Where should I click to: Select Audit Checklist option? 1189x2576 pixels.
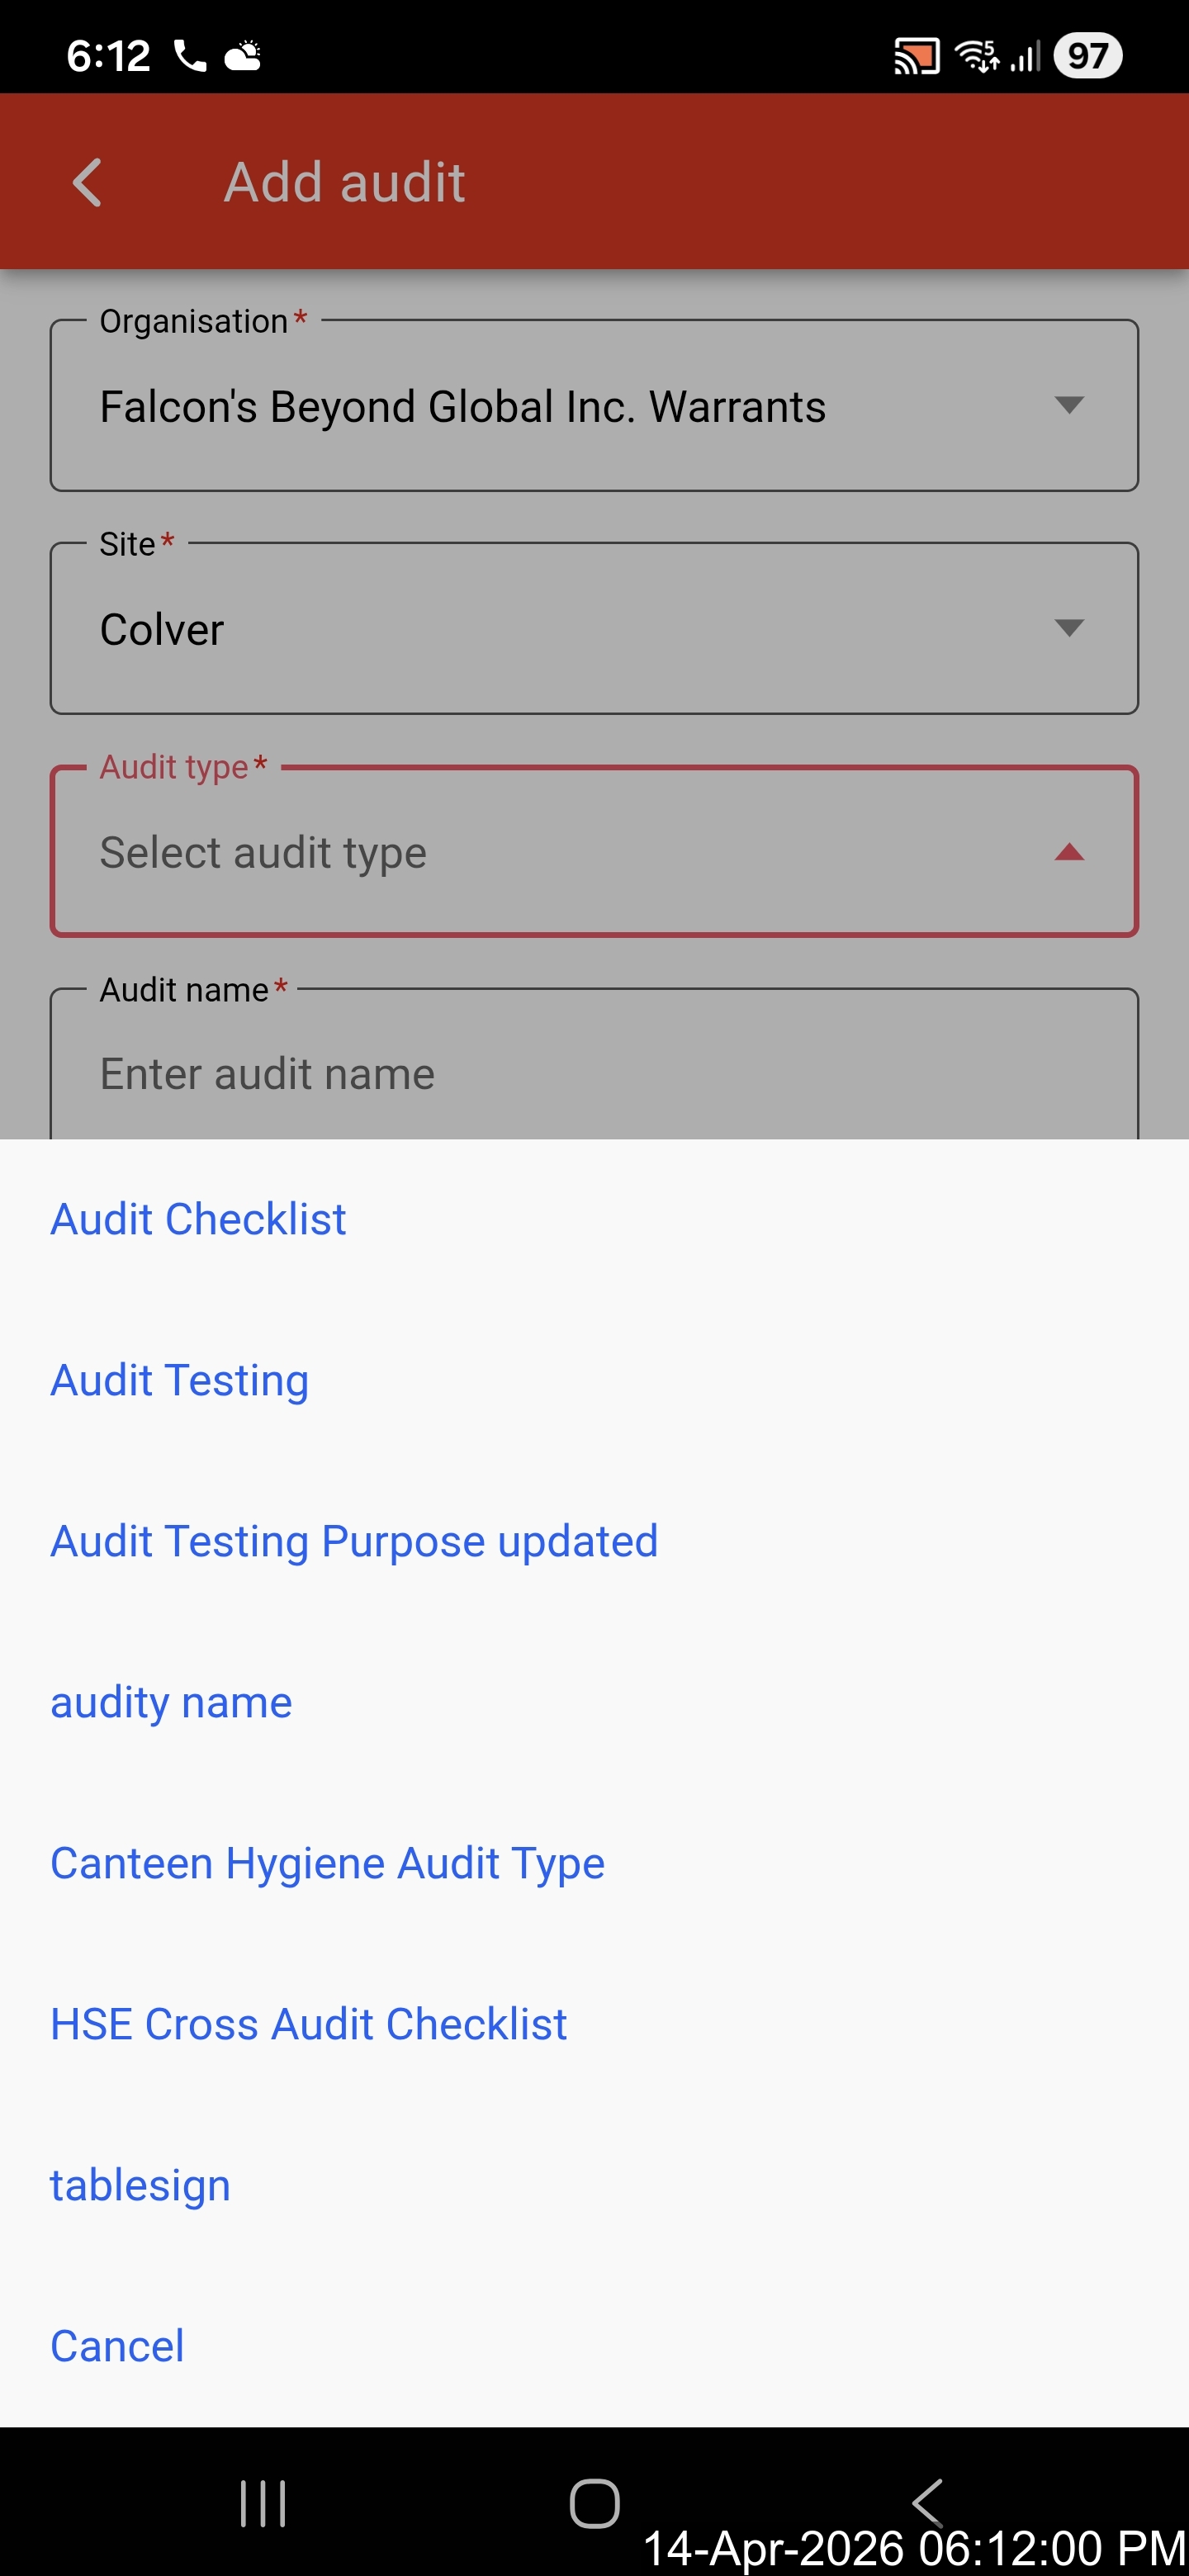tap(198, 1219)
